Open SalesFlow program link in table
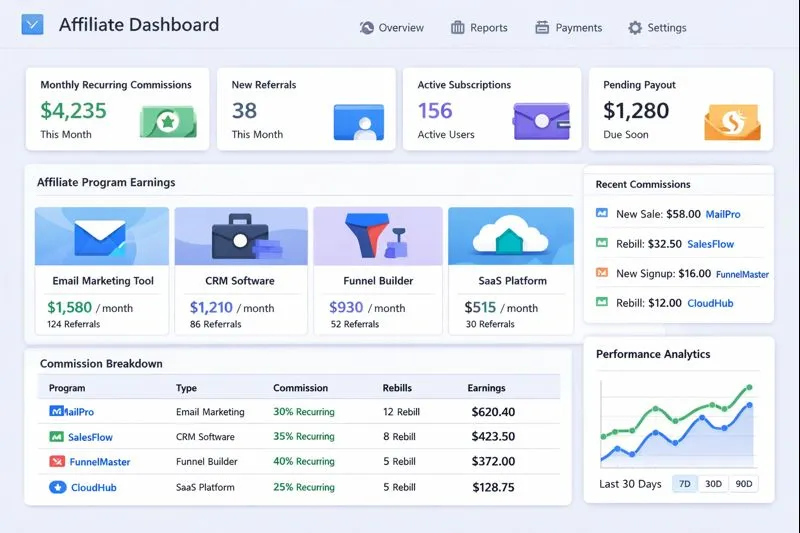This screenshot has width=800, height=533. [x=90, y=437]
